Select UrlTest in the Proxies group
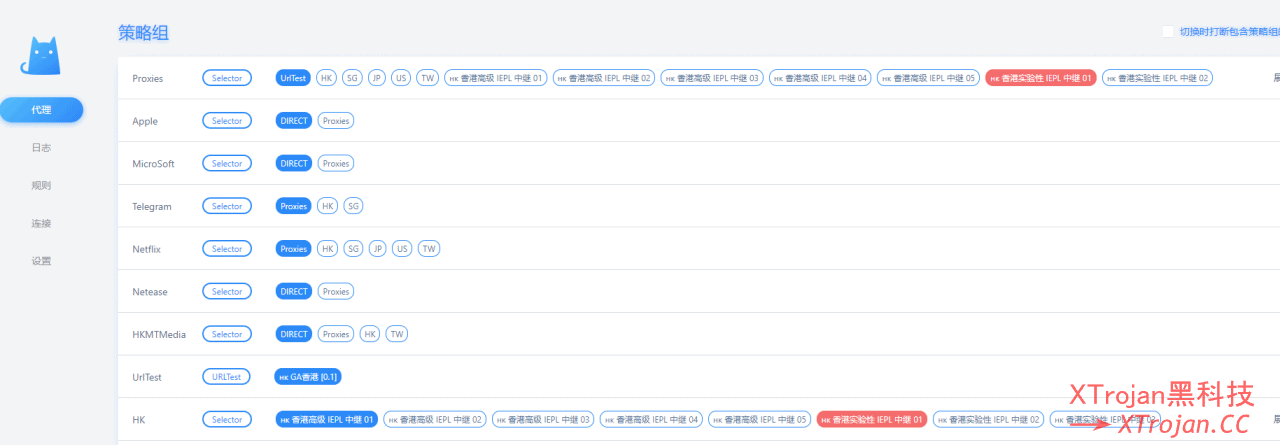Image resolution: width=1280 pixels, height=445 pixels. tap(294, 78)
